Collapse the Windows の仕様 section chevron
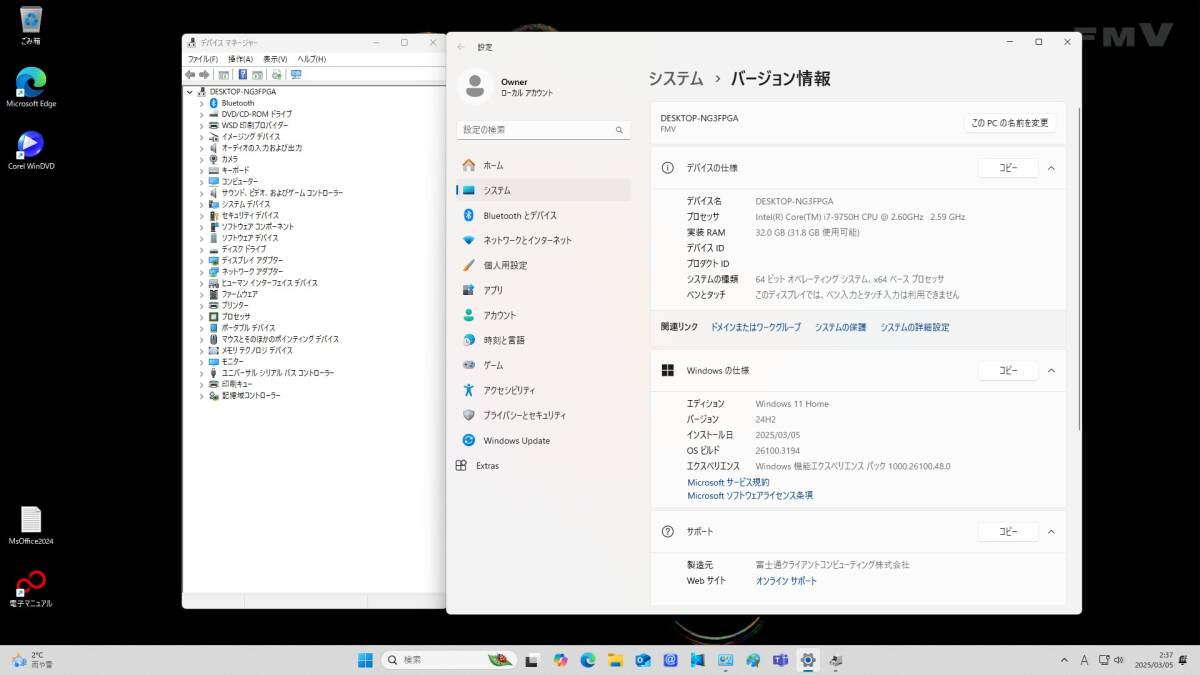The height and width of the screenshot is (675, 1200). 1051,370
